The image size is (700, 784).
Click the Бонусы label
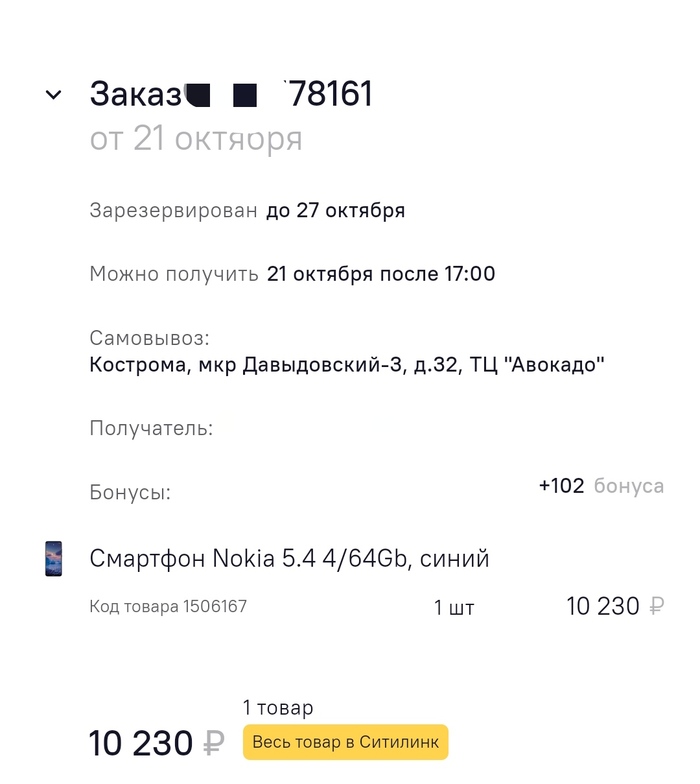tap(130, 492)
